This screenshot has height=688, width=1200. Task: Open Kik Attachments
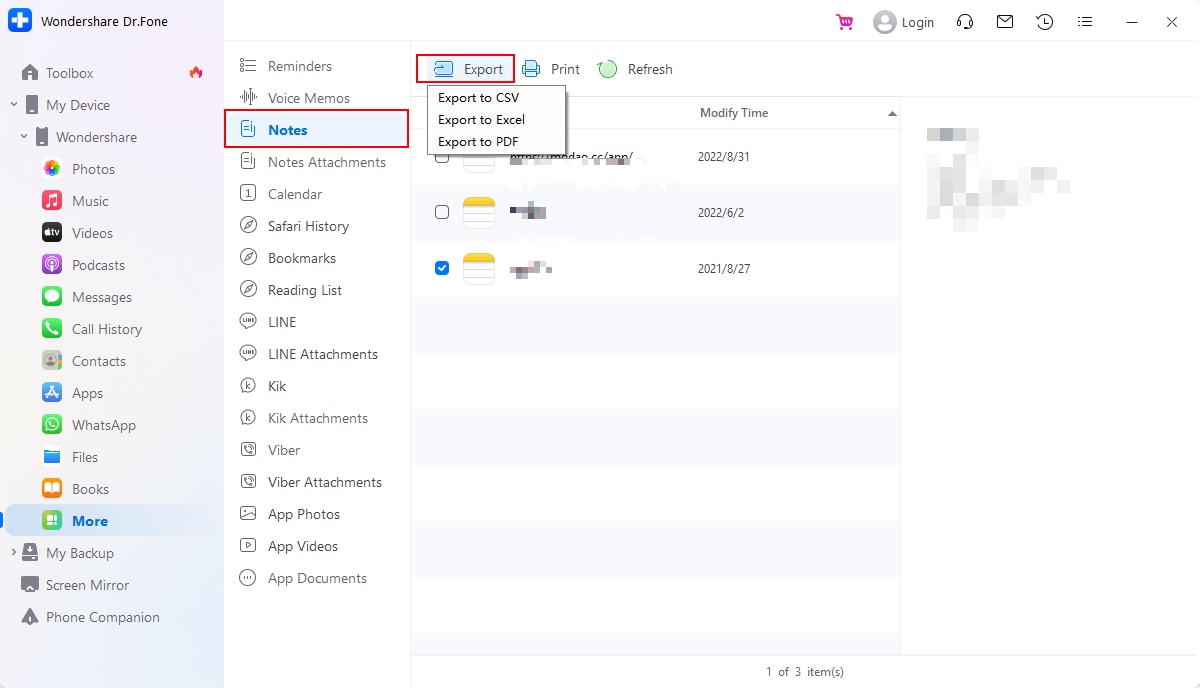click(317, 418)
